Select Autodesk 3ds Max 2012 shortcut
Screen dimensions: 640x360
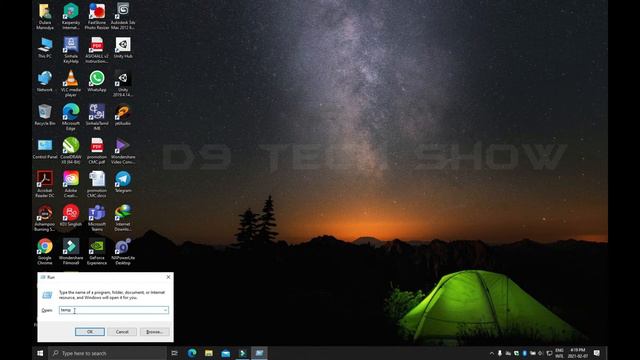(x=123, y=16)
